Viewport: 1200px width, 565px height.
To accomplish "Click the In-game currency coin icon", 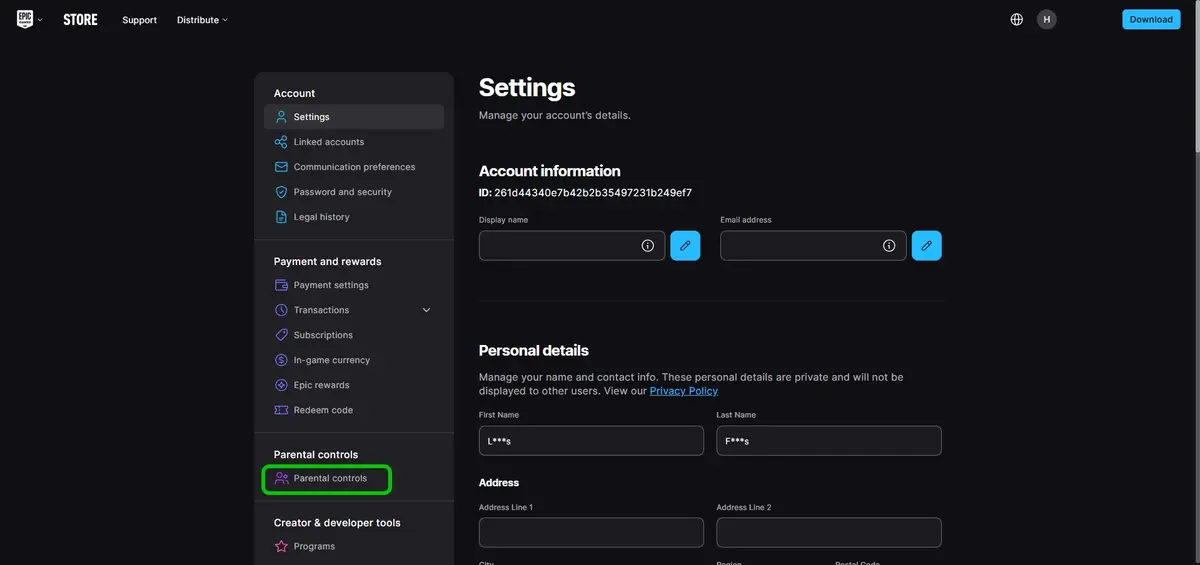I will pyautogui.click(x=281, y=360).
